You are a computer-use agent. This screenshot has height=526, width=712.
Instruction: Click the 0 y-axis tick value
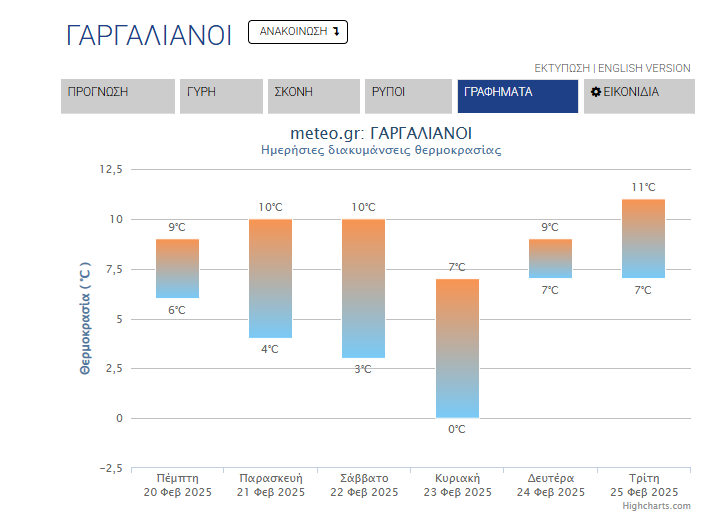point(119,418)
